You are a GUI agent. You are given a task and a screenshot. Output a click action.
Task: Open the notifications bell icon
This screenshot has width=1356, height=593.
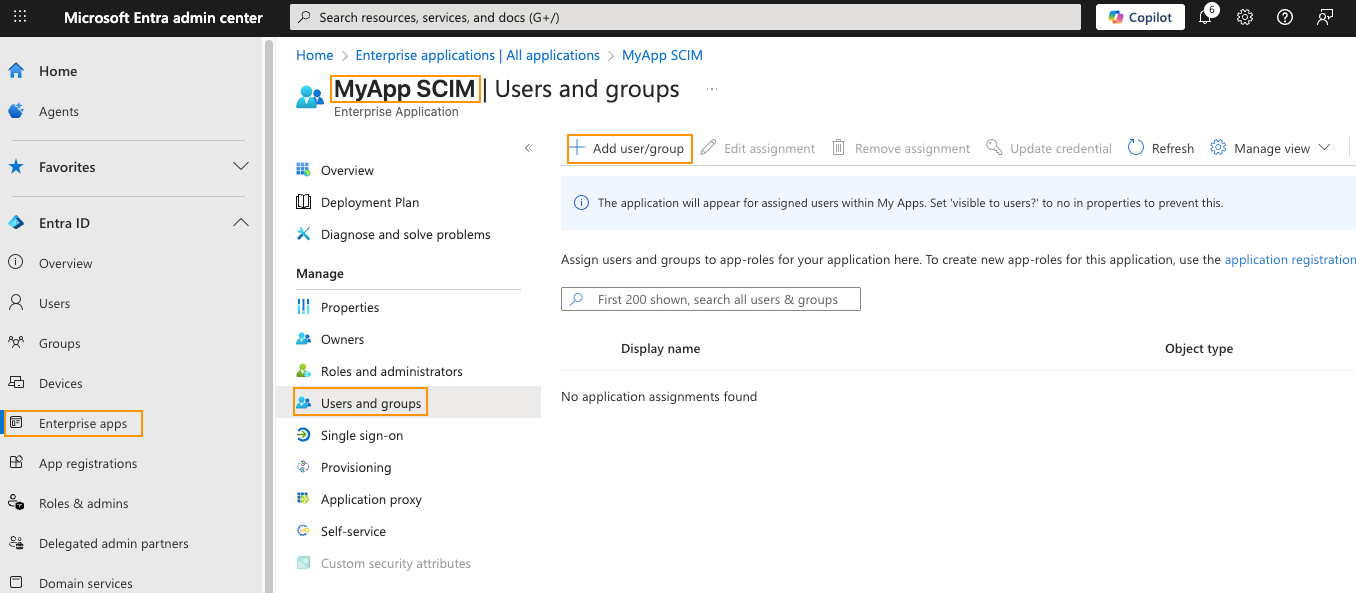(x=1205, y=17)
